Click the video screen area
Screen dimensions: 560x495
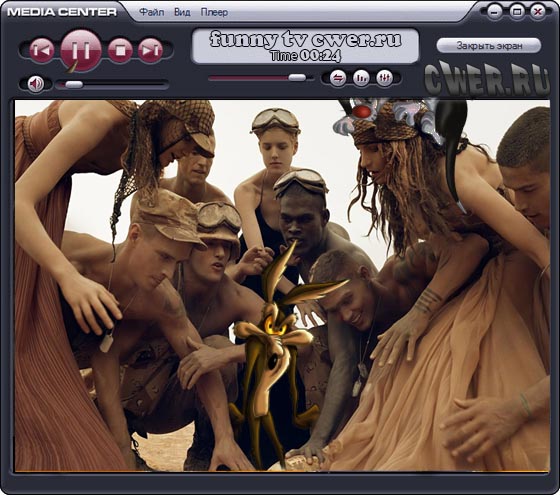coord(282,286)
